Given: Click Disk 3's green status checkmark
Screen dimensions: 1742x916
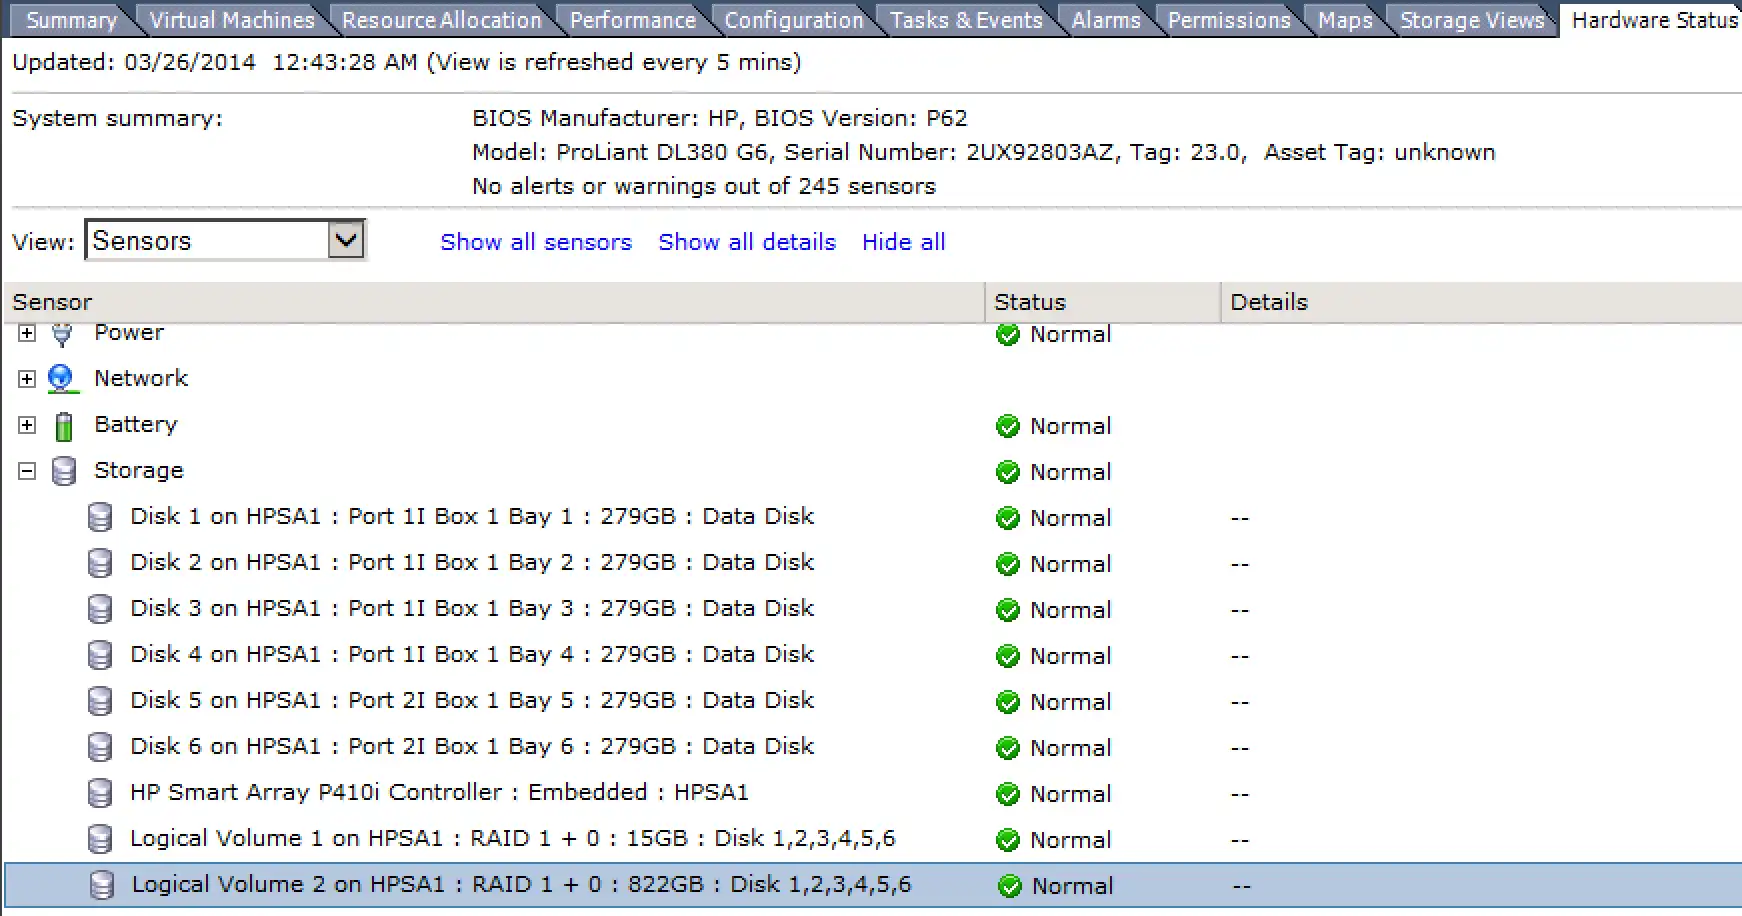Looking at the screenshot, I should [1008, 610].
